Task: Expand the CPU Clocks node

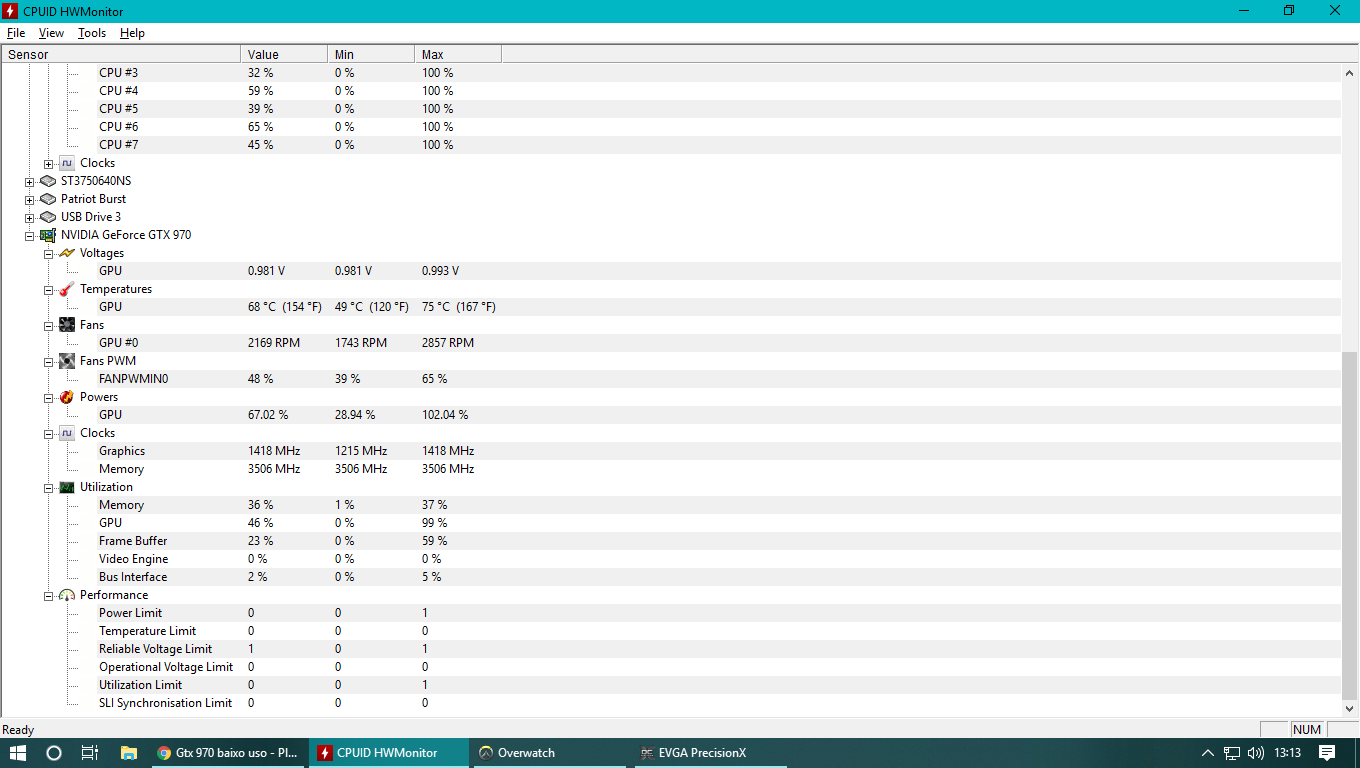Action: click(48, 164)
